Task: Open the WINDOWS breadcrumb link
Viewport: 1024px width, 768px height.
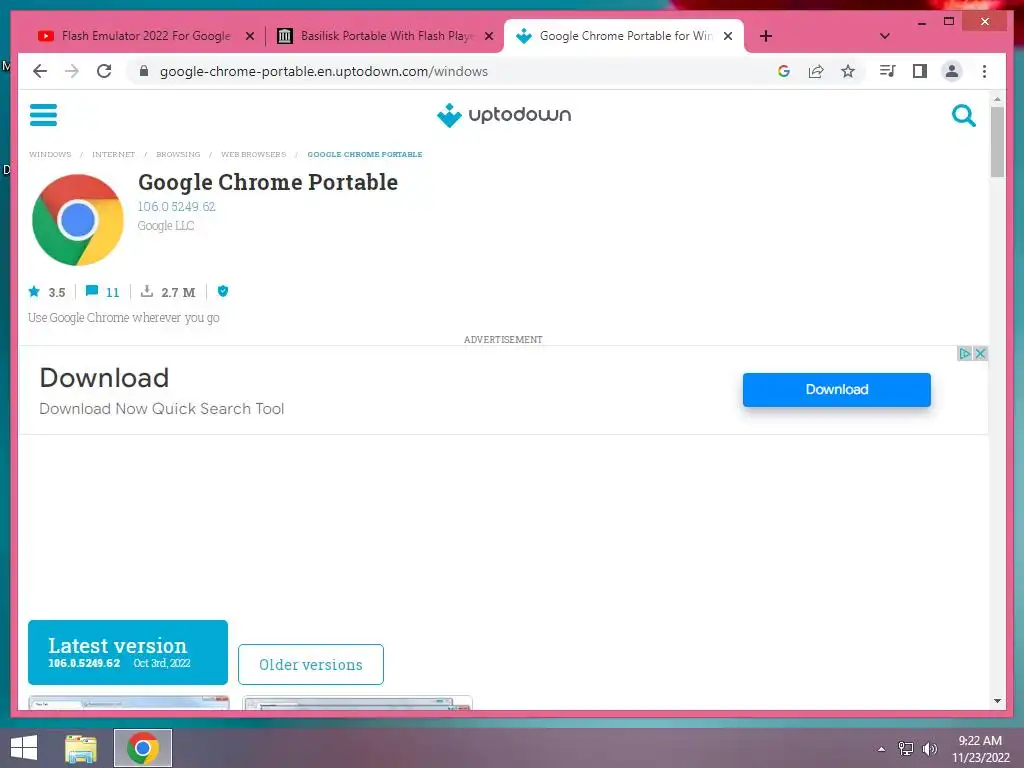Action: click(50, 154)
